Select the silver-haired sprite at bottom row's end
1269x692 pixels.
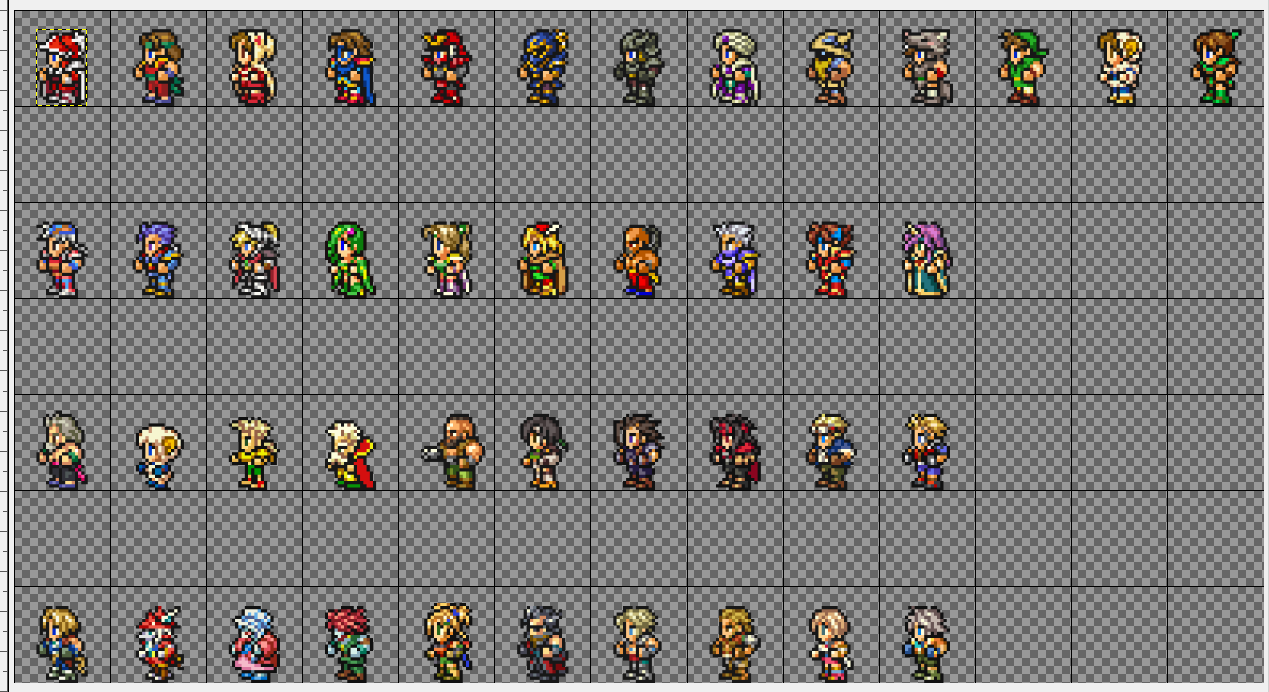[x=926, y=644]
